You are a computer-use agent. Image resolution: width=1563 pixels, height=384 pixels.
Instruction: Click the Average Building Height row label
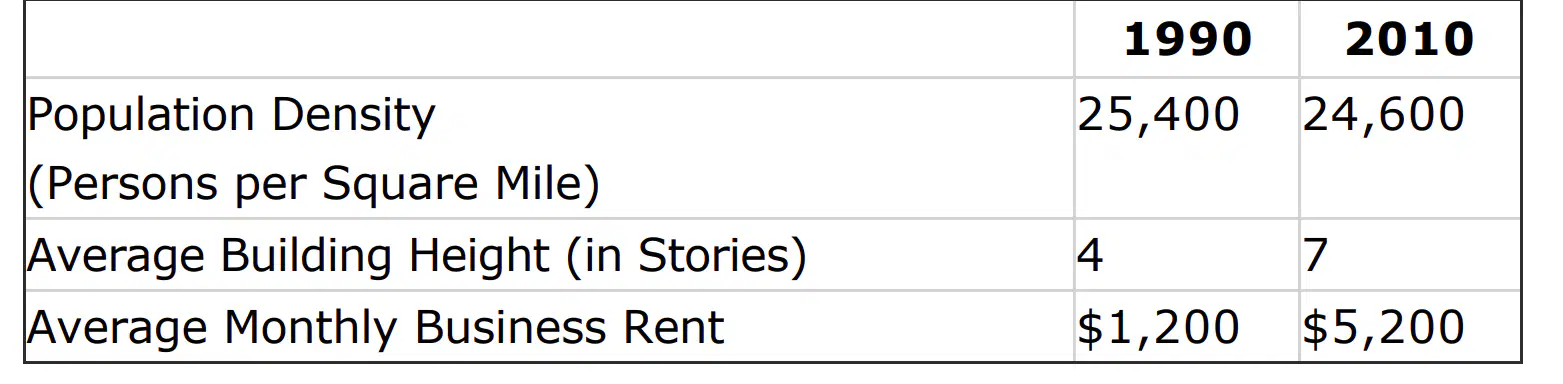click(416, 257)
